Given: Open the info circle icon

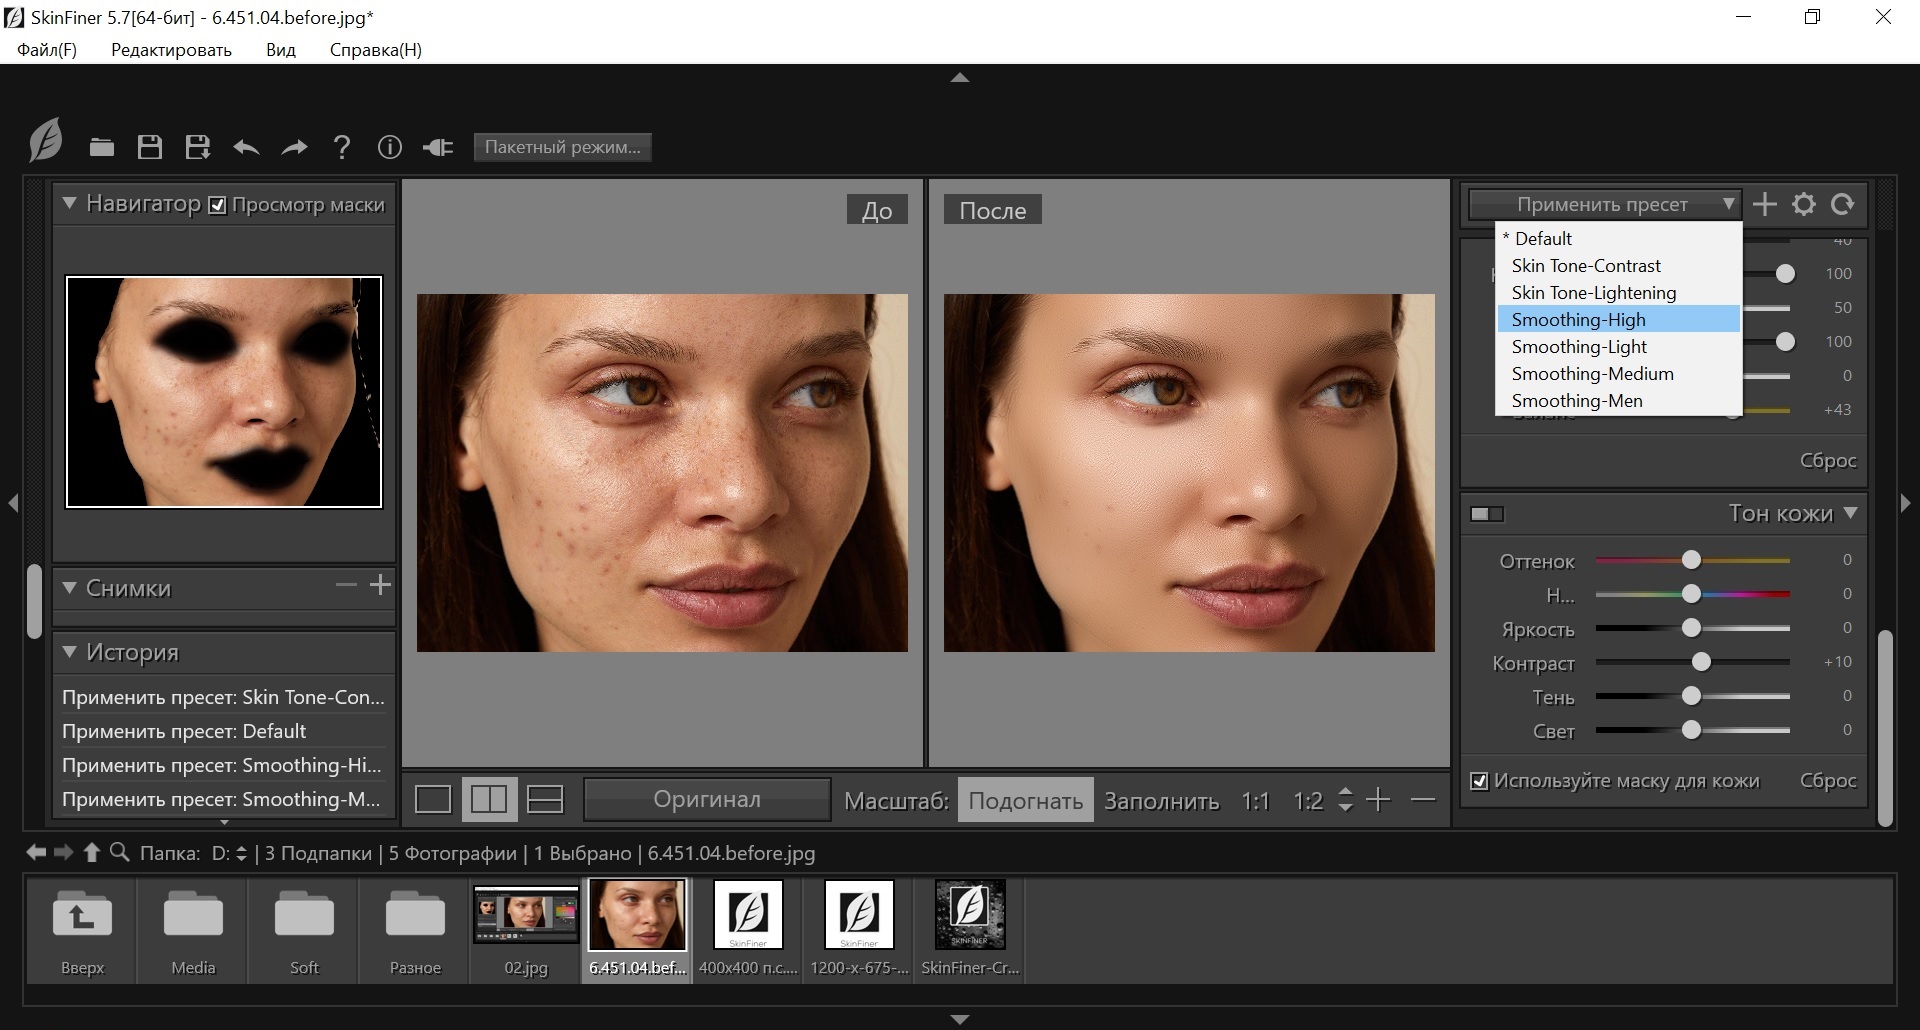Looking at the screenshot, I should (x=390, y=147).
